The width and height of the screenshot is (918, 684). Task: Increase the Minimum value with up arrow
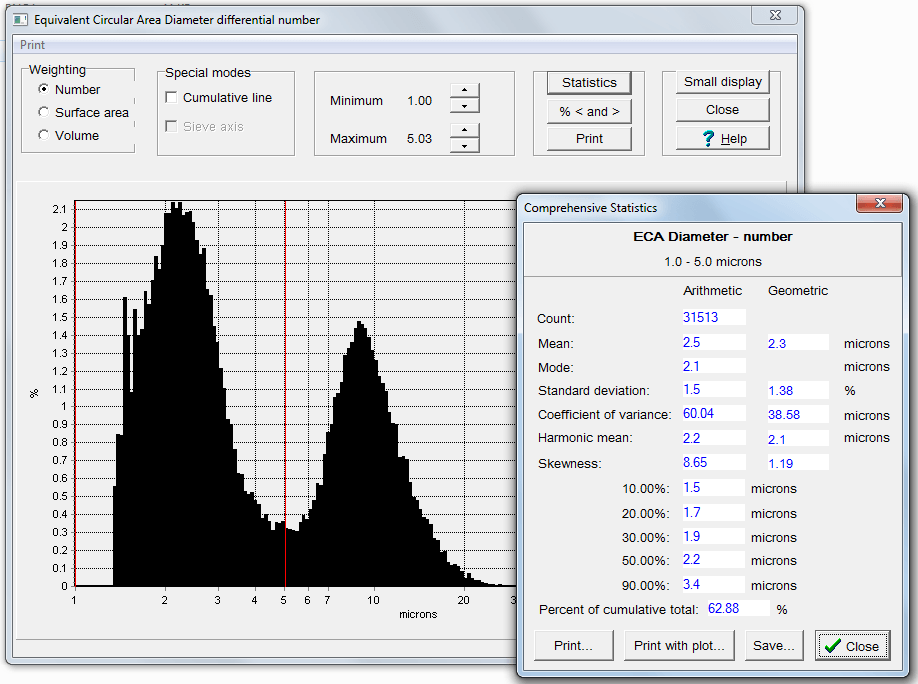(x=465, y=92)
